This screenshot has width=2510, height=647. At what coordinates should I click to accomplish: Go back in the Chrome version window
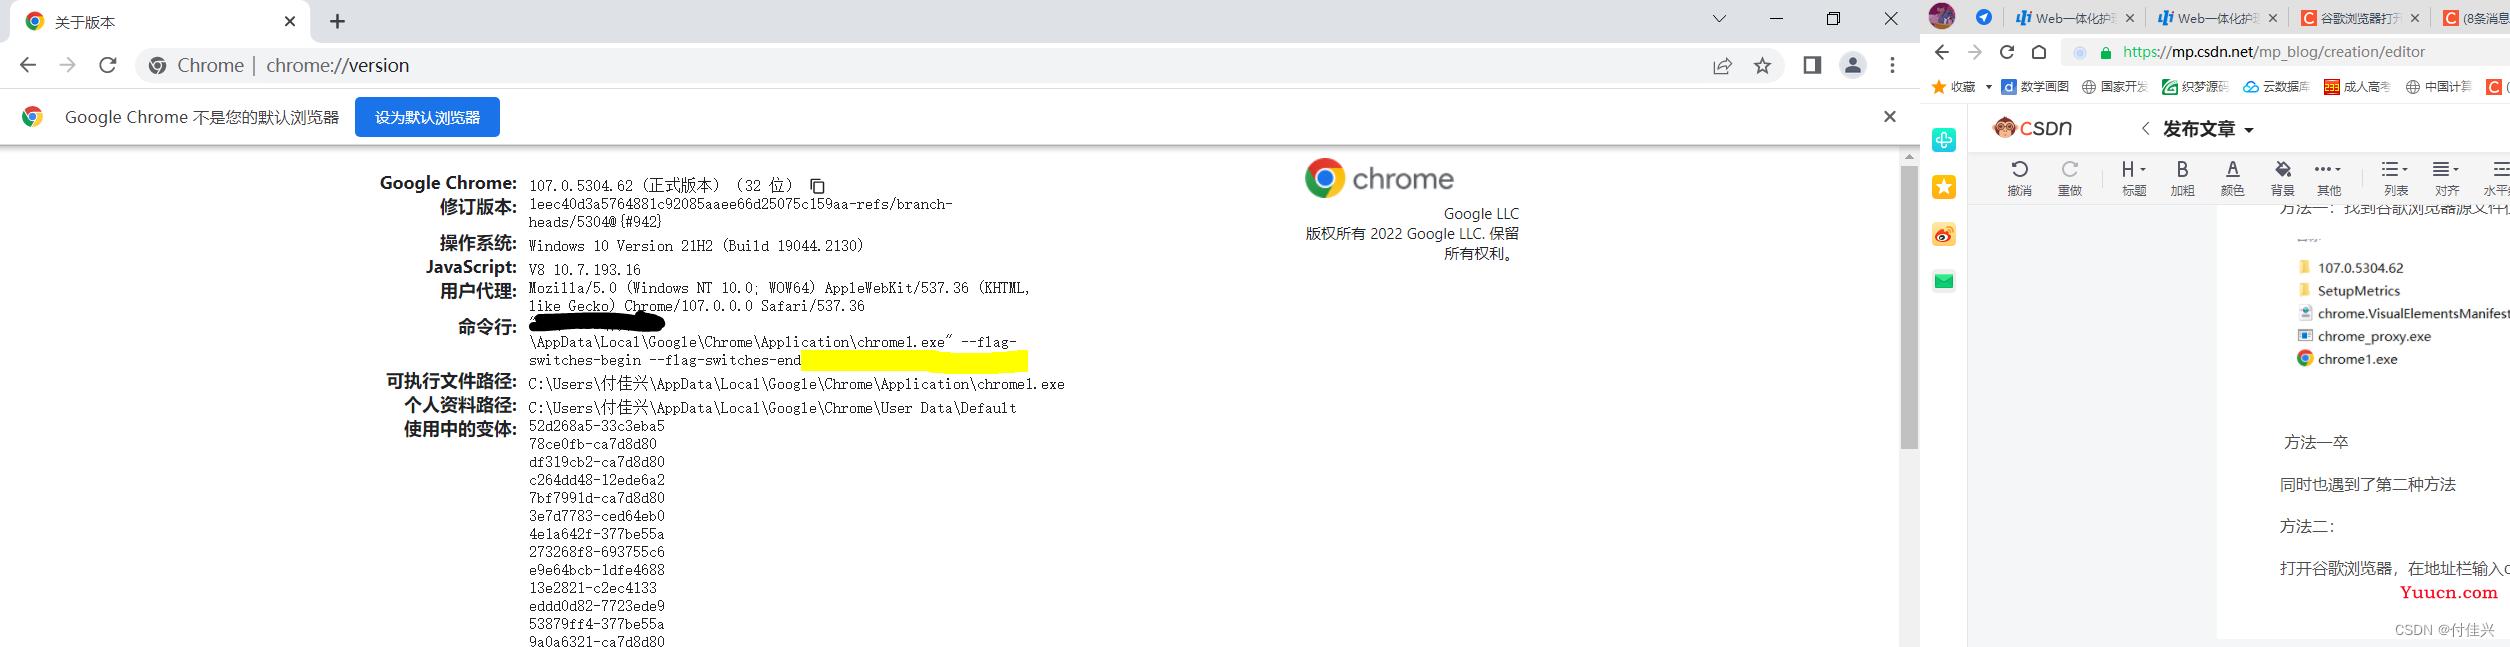click(28, 65)
